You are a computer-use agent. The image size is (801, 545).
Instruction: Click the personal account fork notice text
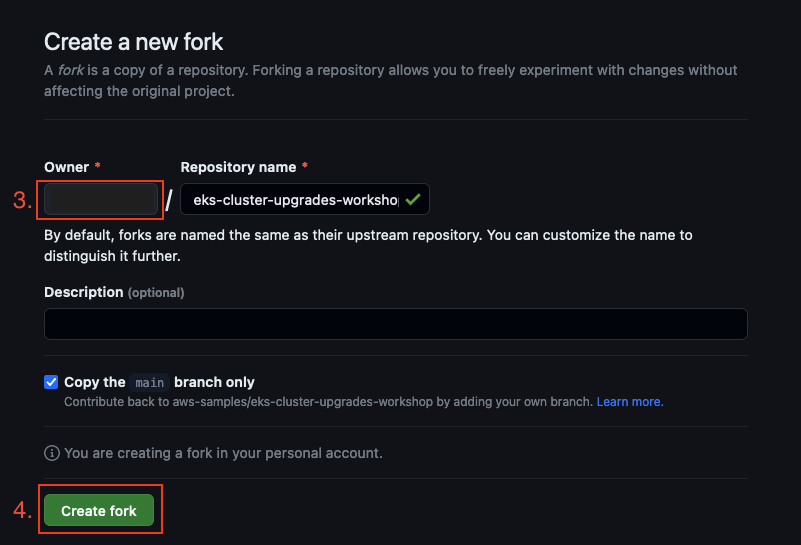pos(223,453)
